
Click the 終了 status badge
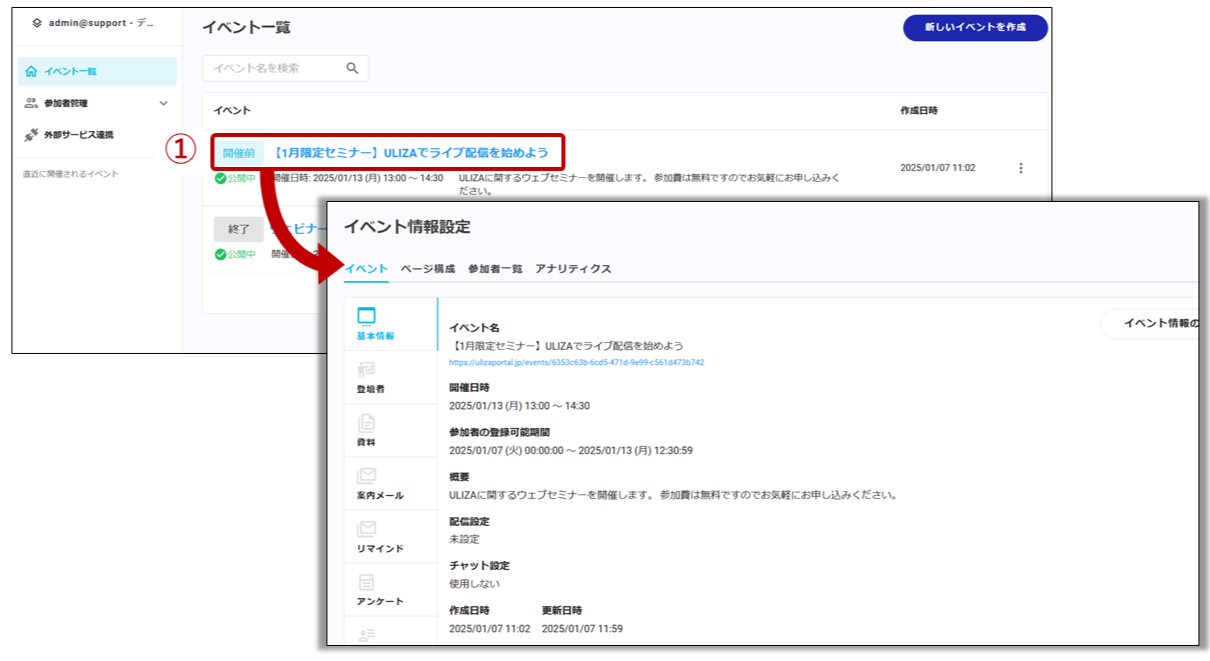tap(239, 229)
